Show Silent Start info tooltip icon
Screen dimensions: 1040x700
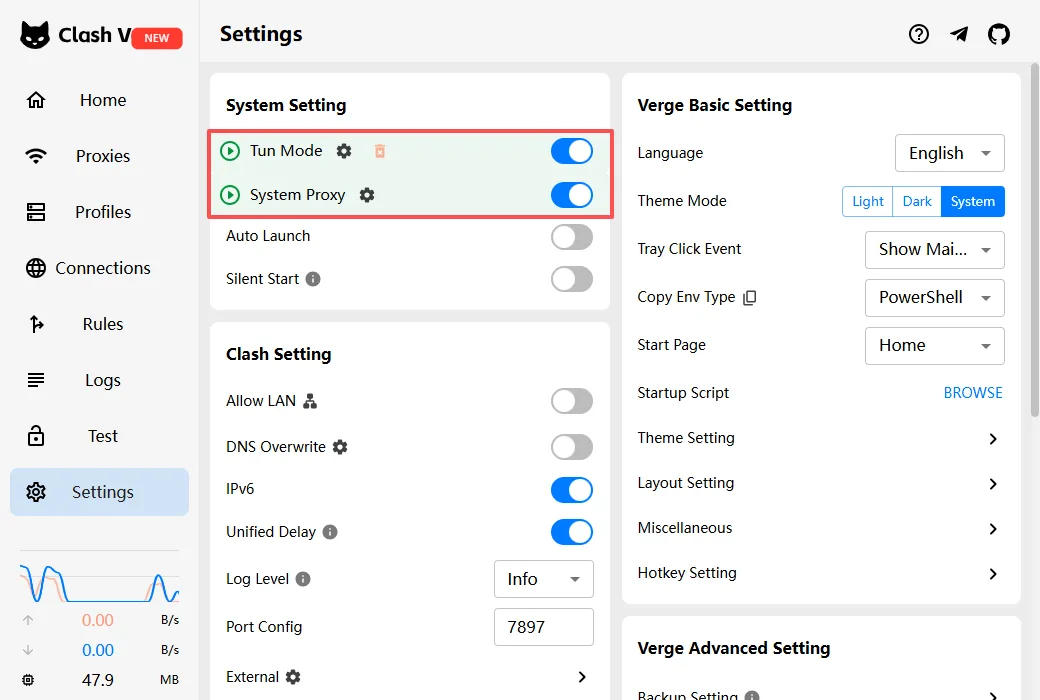point(313,279)
